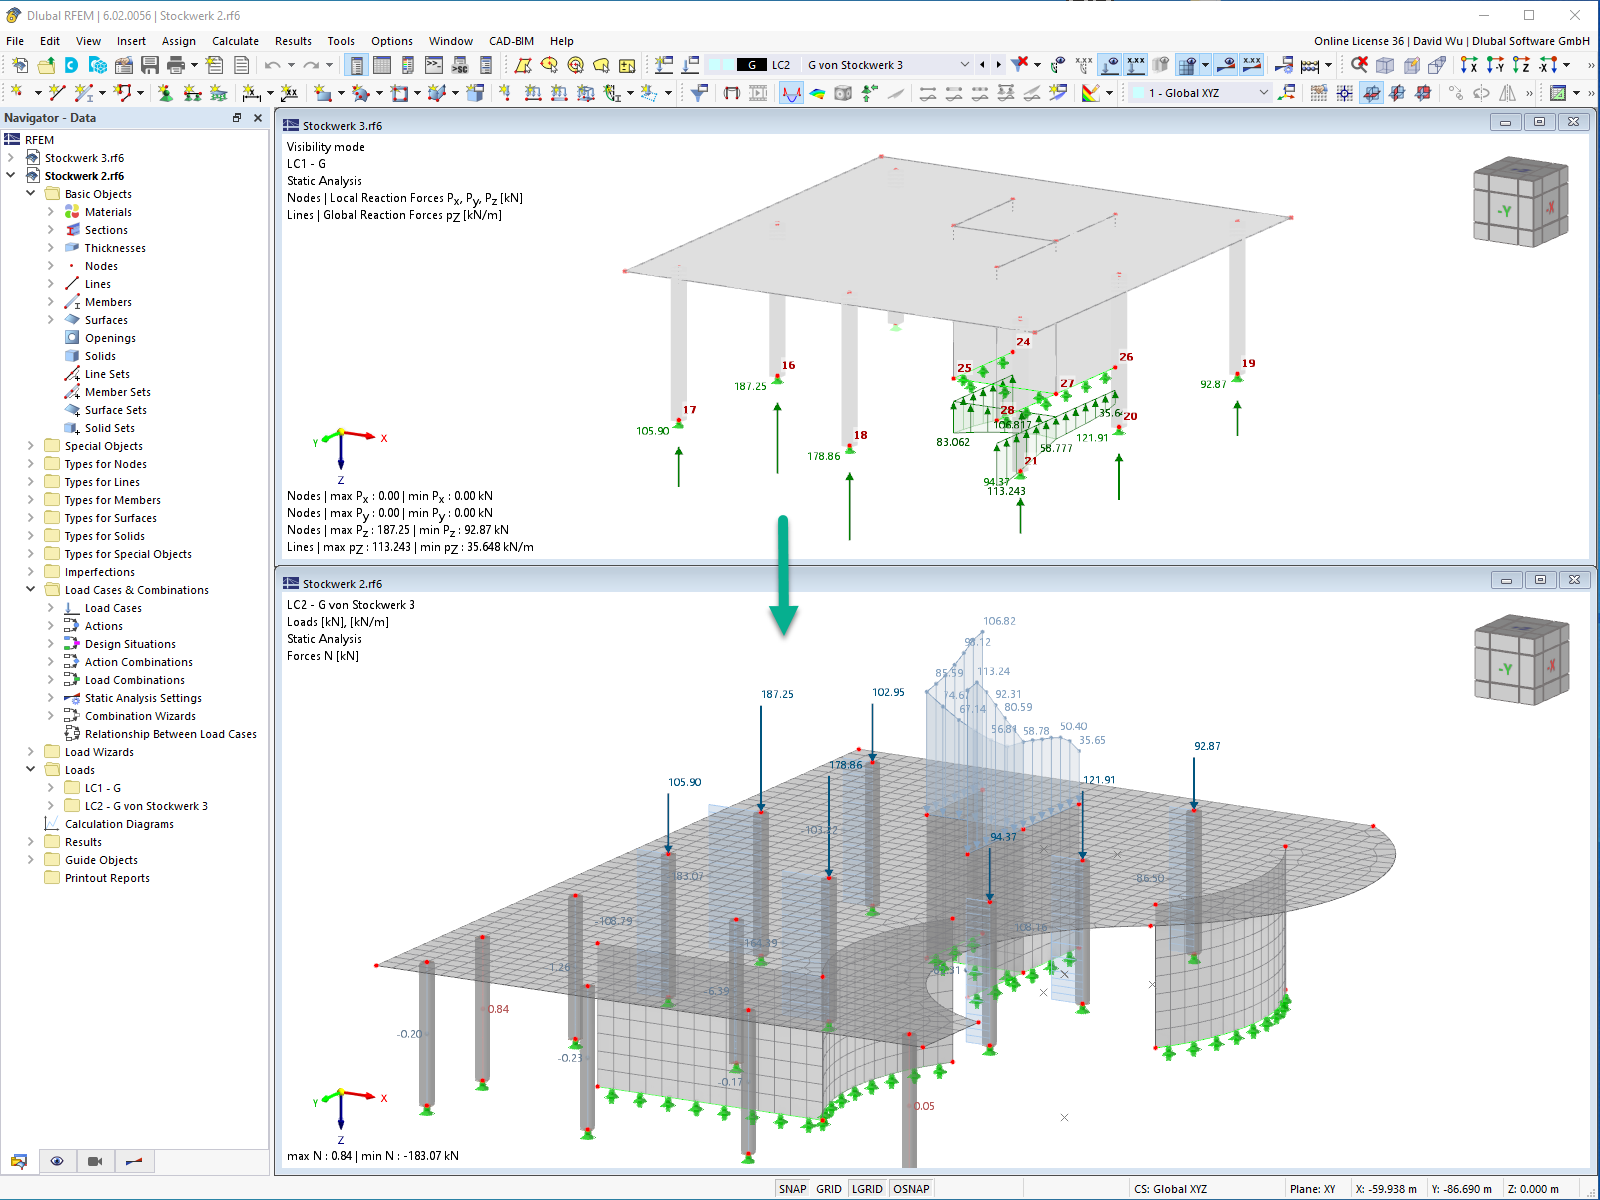
Task: Open the Help menu
Action: coord(561,41)
